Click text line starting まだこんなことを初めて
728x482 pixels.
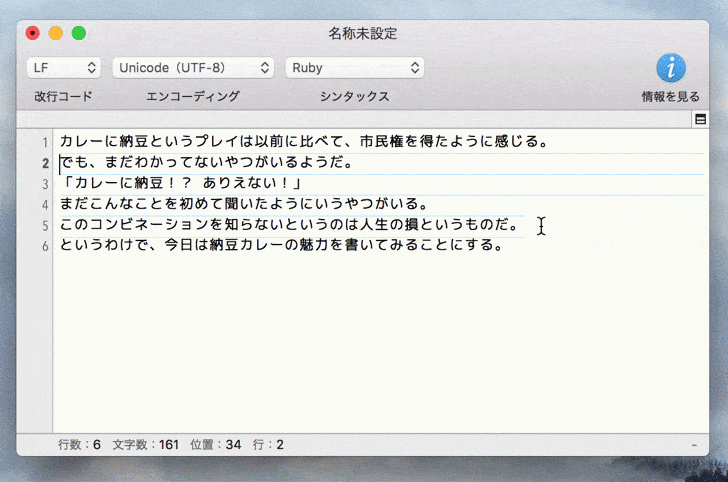[244, 203]
